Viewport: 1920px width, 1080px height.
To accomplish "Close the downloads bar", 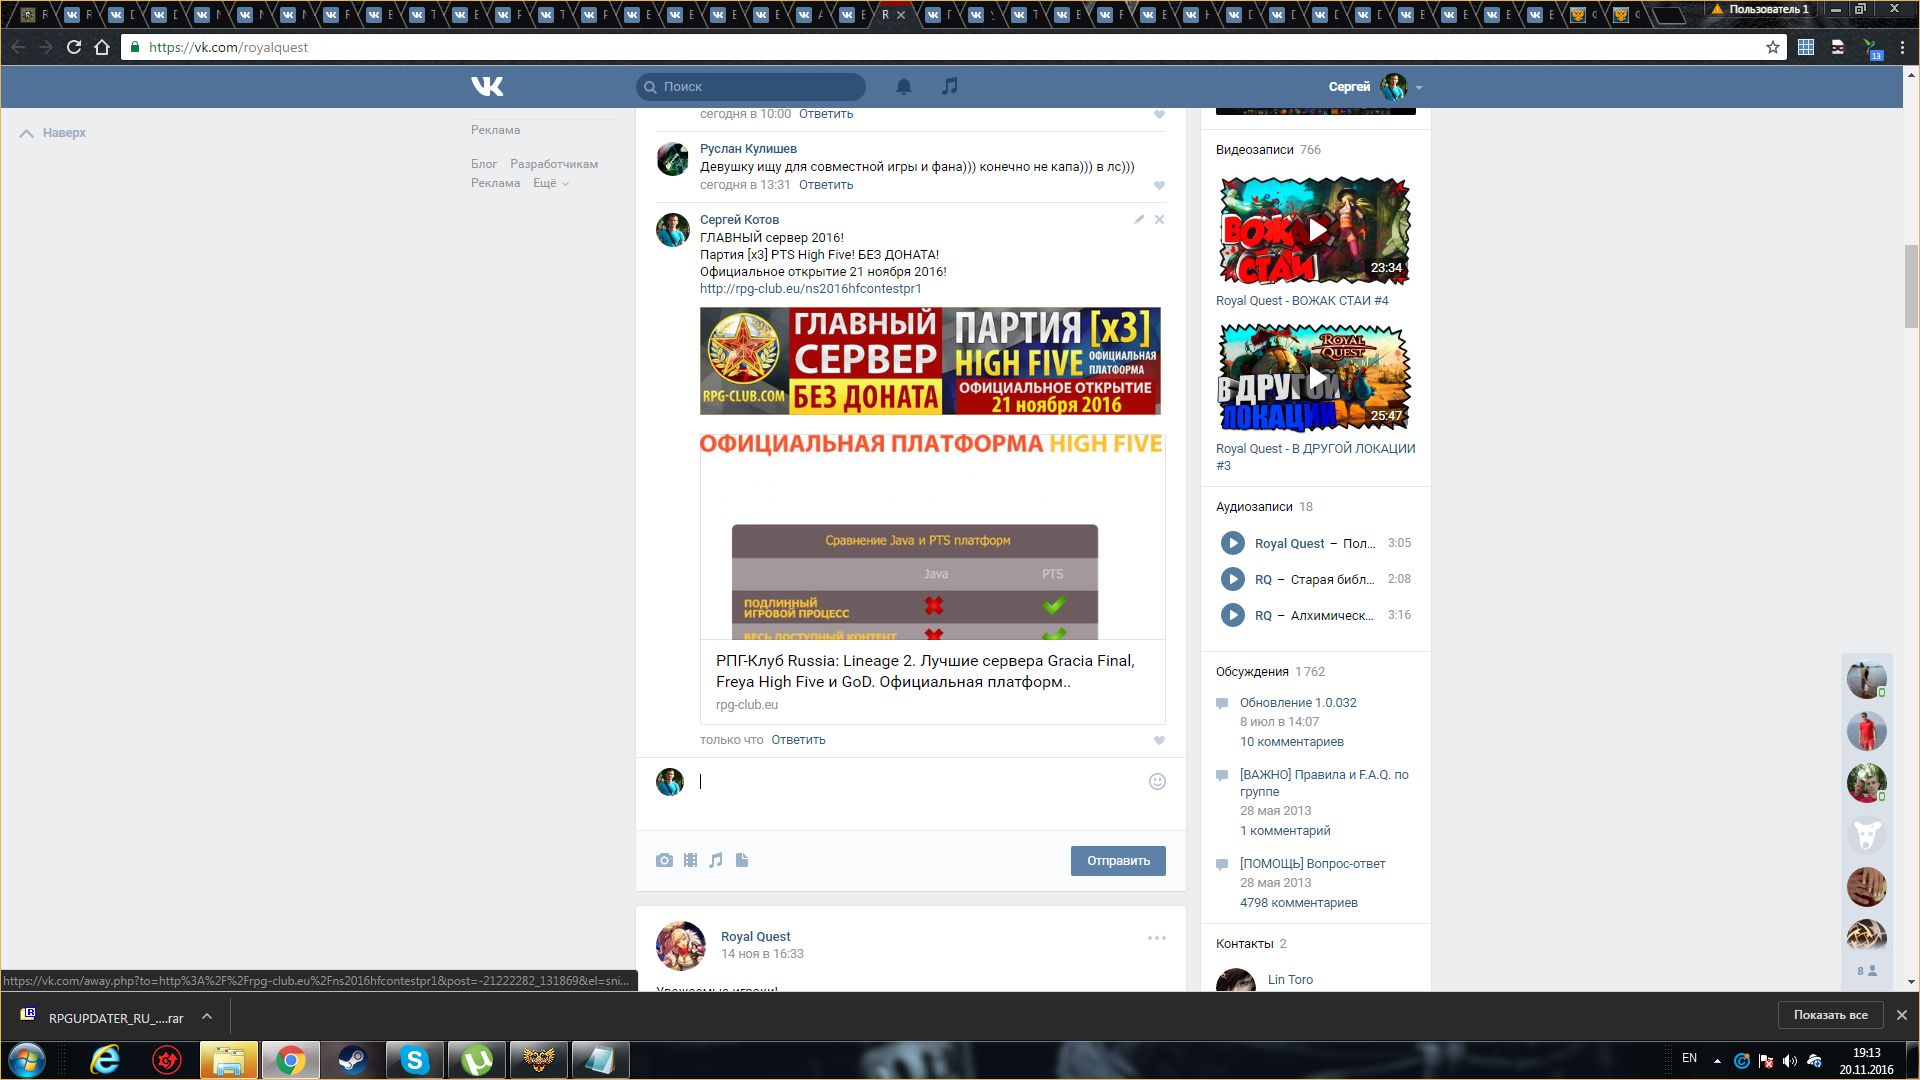I will point(1902,1015).
